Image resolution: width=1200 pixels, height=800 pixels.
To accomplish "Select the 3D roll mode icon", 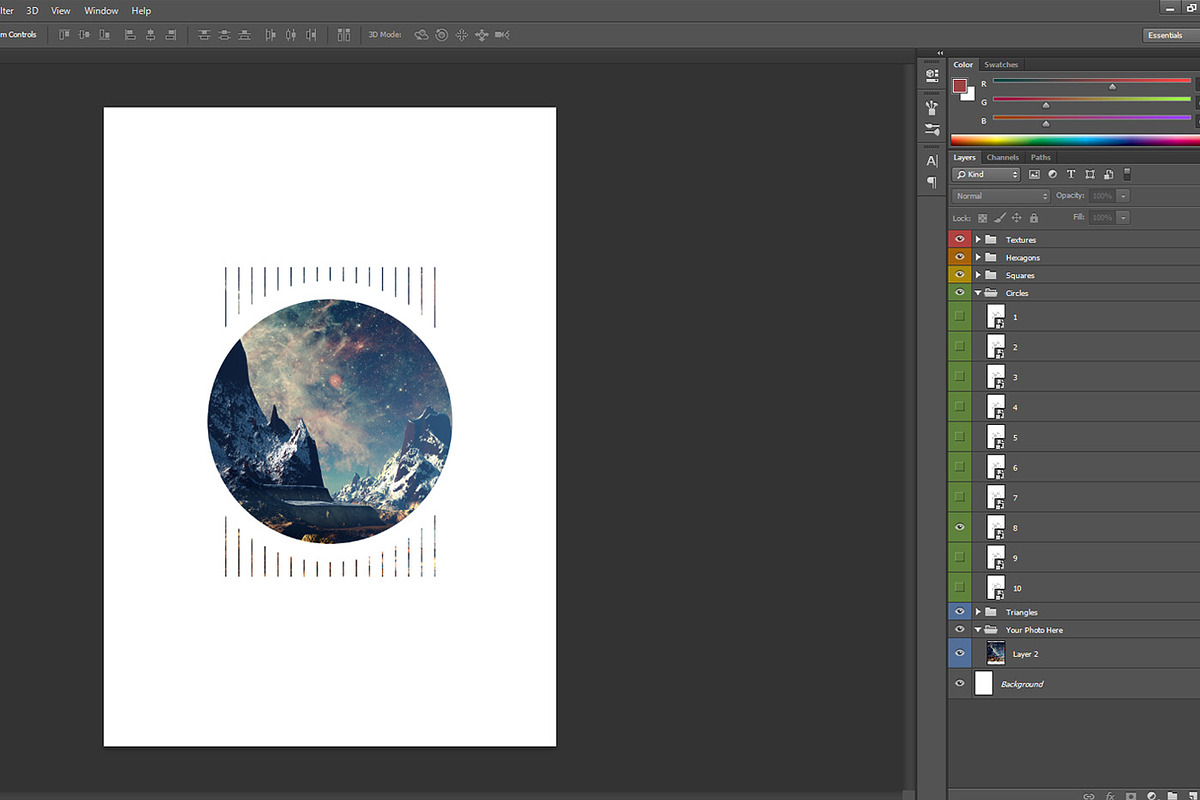I will pyautogui.click(x=441, y=35).
